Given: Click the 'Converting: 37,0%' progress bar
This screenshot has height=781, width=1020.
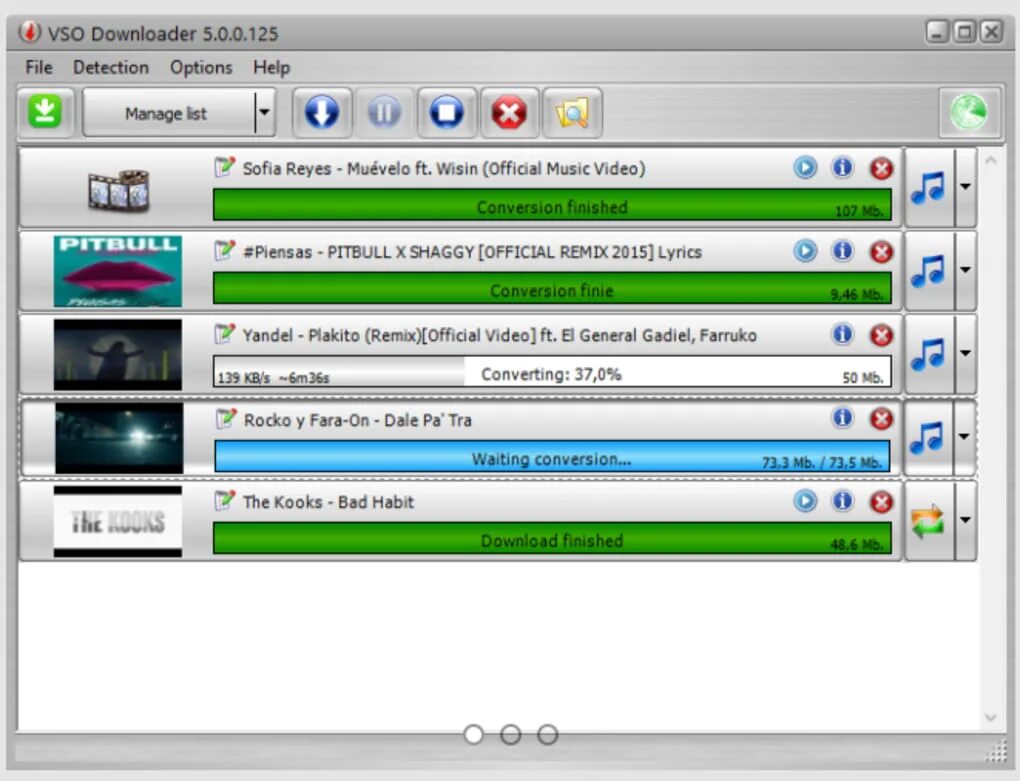Looking at the screenshot, I should click(x=552, y=371).
